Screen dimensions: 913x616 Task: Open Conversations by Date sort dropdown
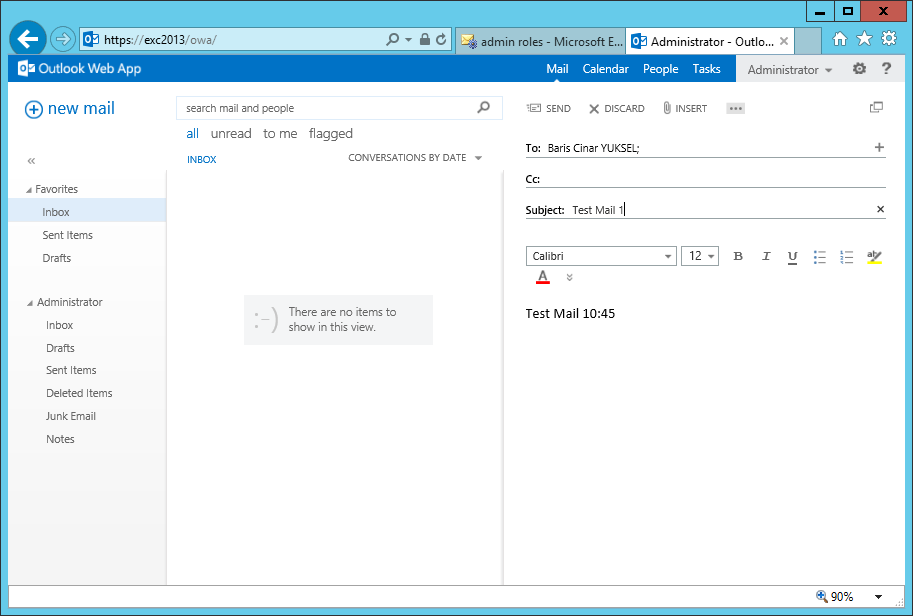(x=415, y=158)
